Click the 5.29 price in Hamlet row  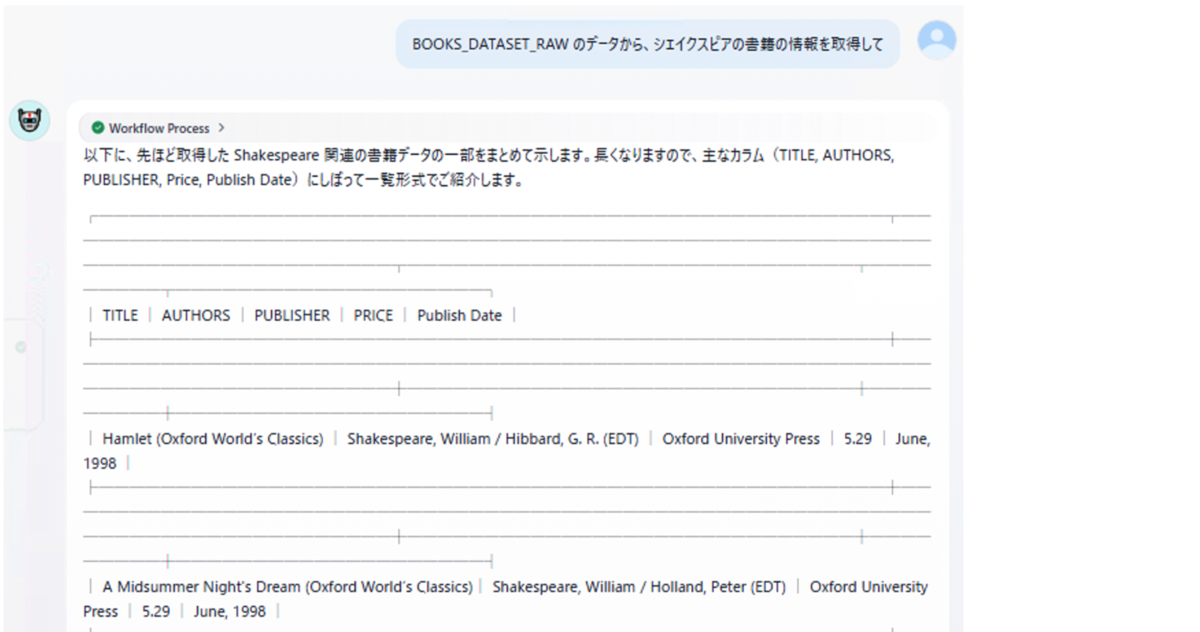[858, 439]
